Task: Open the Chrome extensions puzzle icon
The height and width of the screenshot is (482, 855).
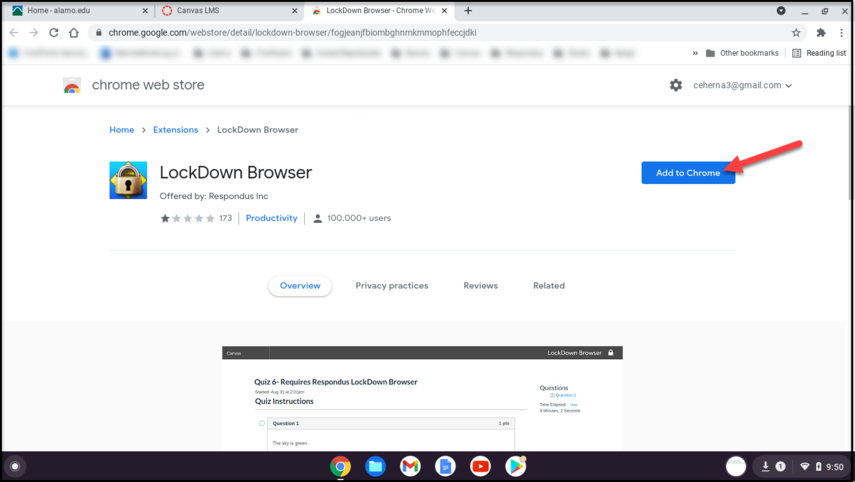Action: pyautogui.click(x=821, y=32)
